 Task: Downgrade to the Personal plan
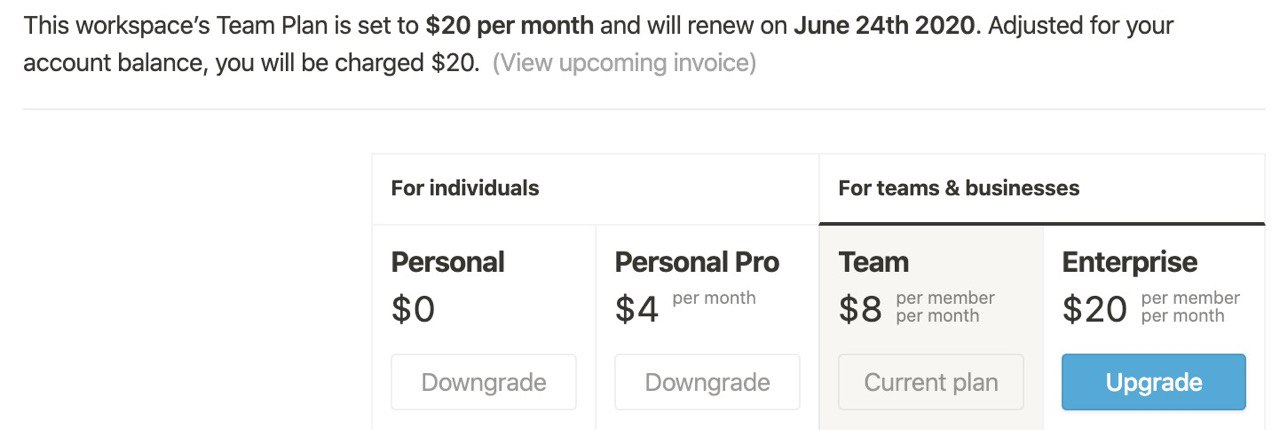coord(483,382)
